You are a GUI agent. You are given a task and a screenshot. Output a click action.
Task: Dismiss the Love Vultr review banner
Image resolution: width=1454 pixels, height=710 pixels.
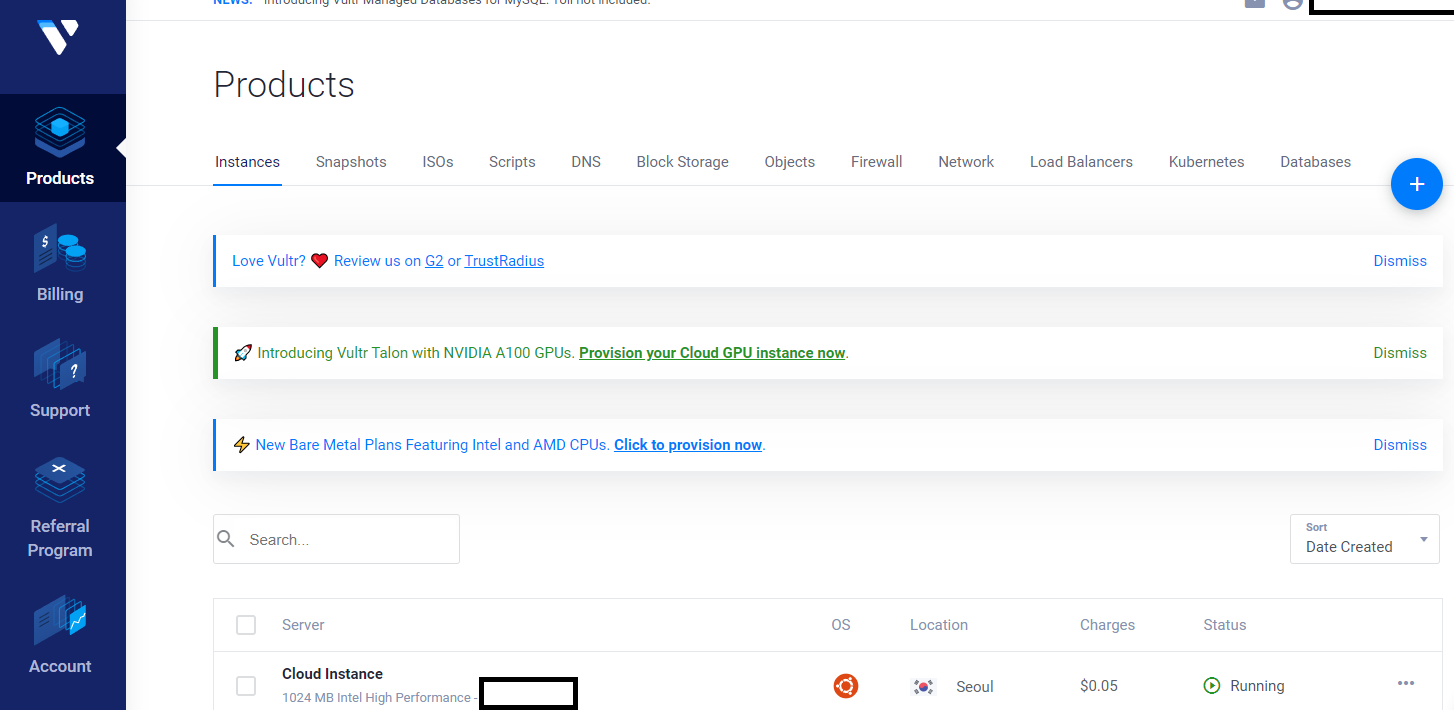point(1400,261)
